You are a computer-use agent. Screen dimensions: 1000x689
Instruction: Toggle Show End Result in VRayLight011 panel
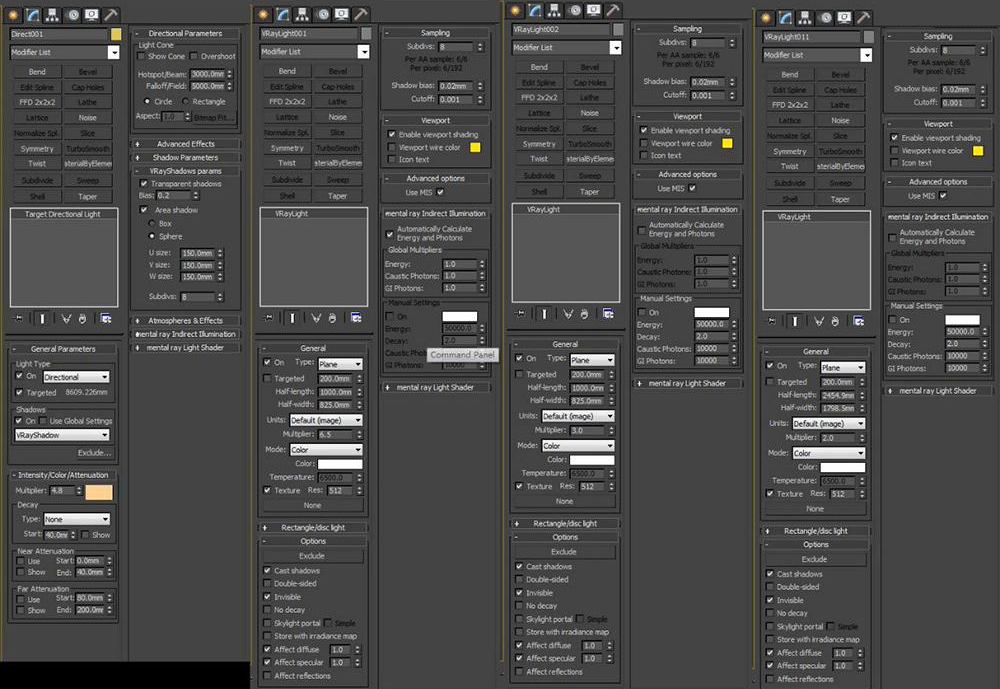[795, 321]
